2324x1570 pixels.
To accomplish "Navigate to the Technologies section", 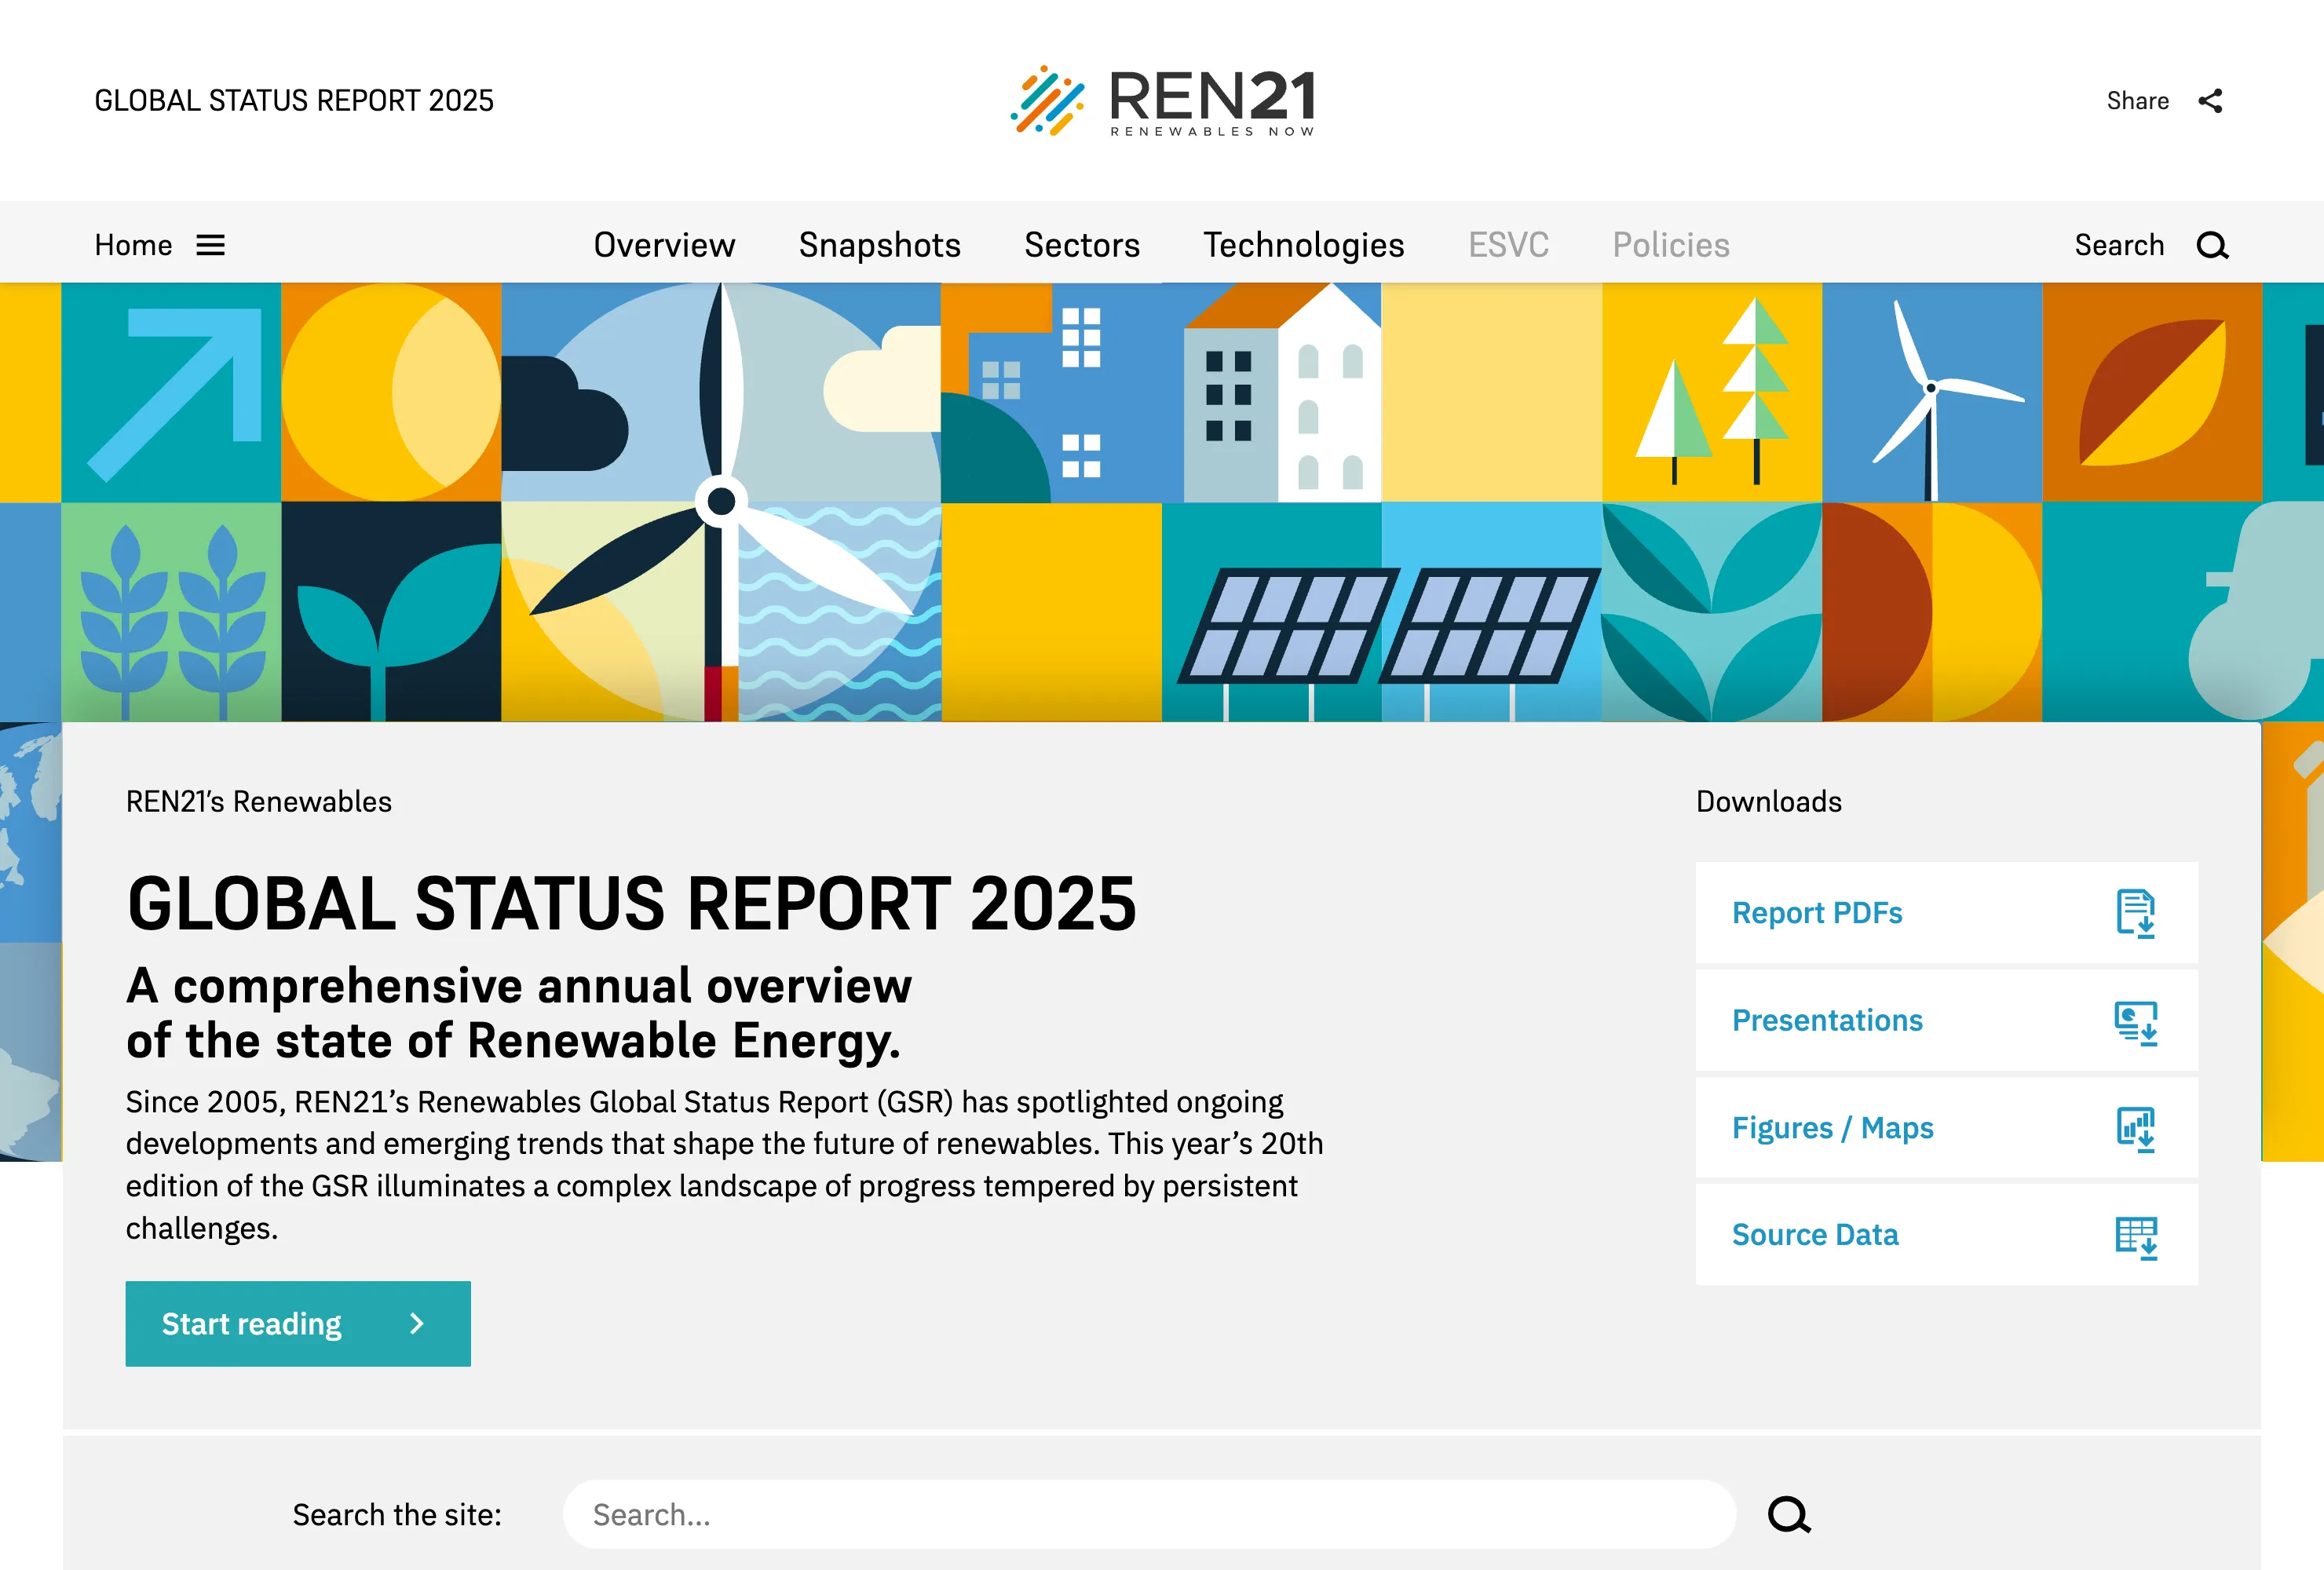I will 1303,244.
